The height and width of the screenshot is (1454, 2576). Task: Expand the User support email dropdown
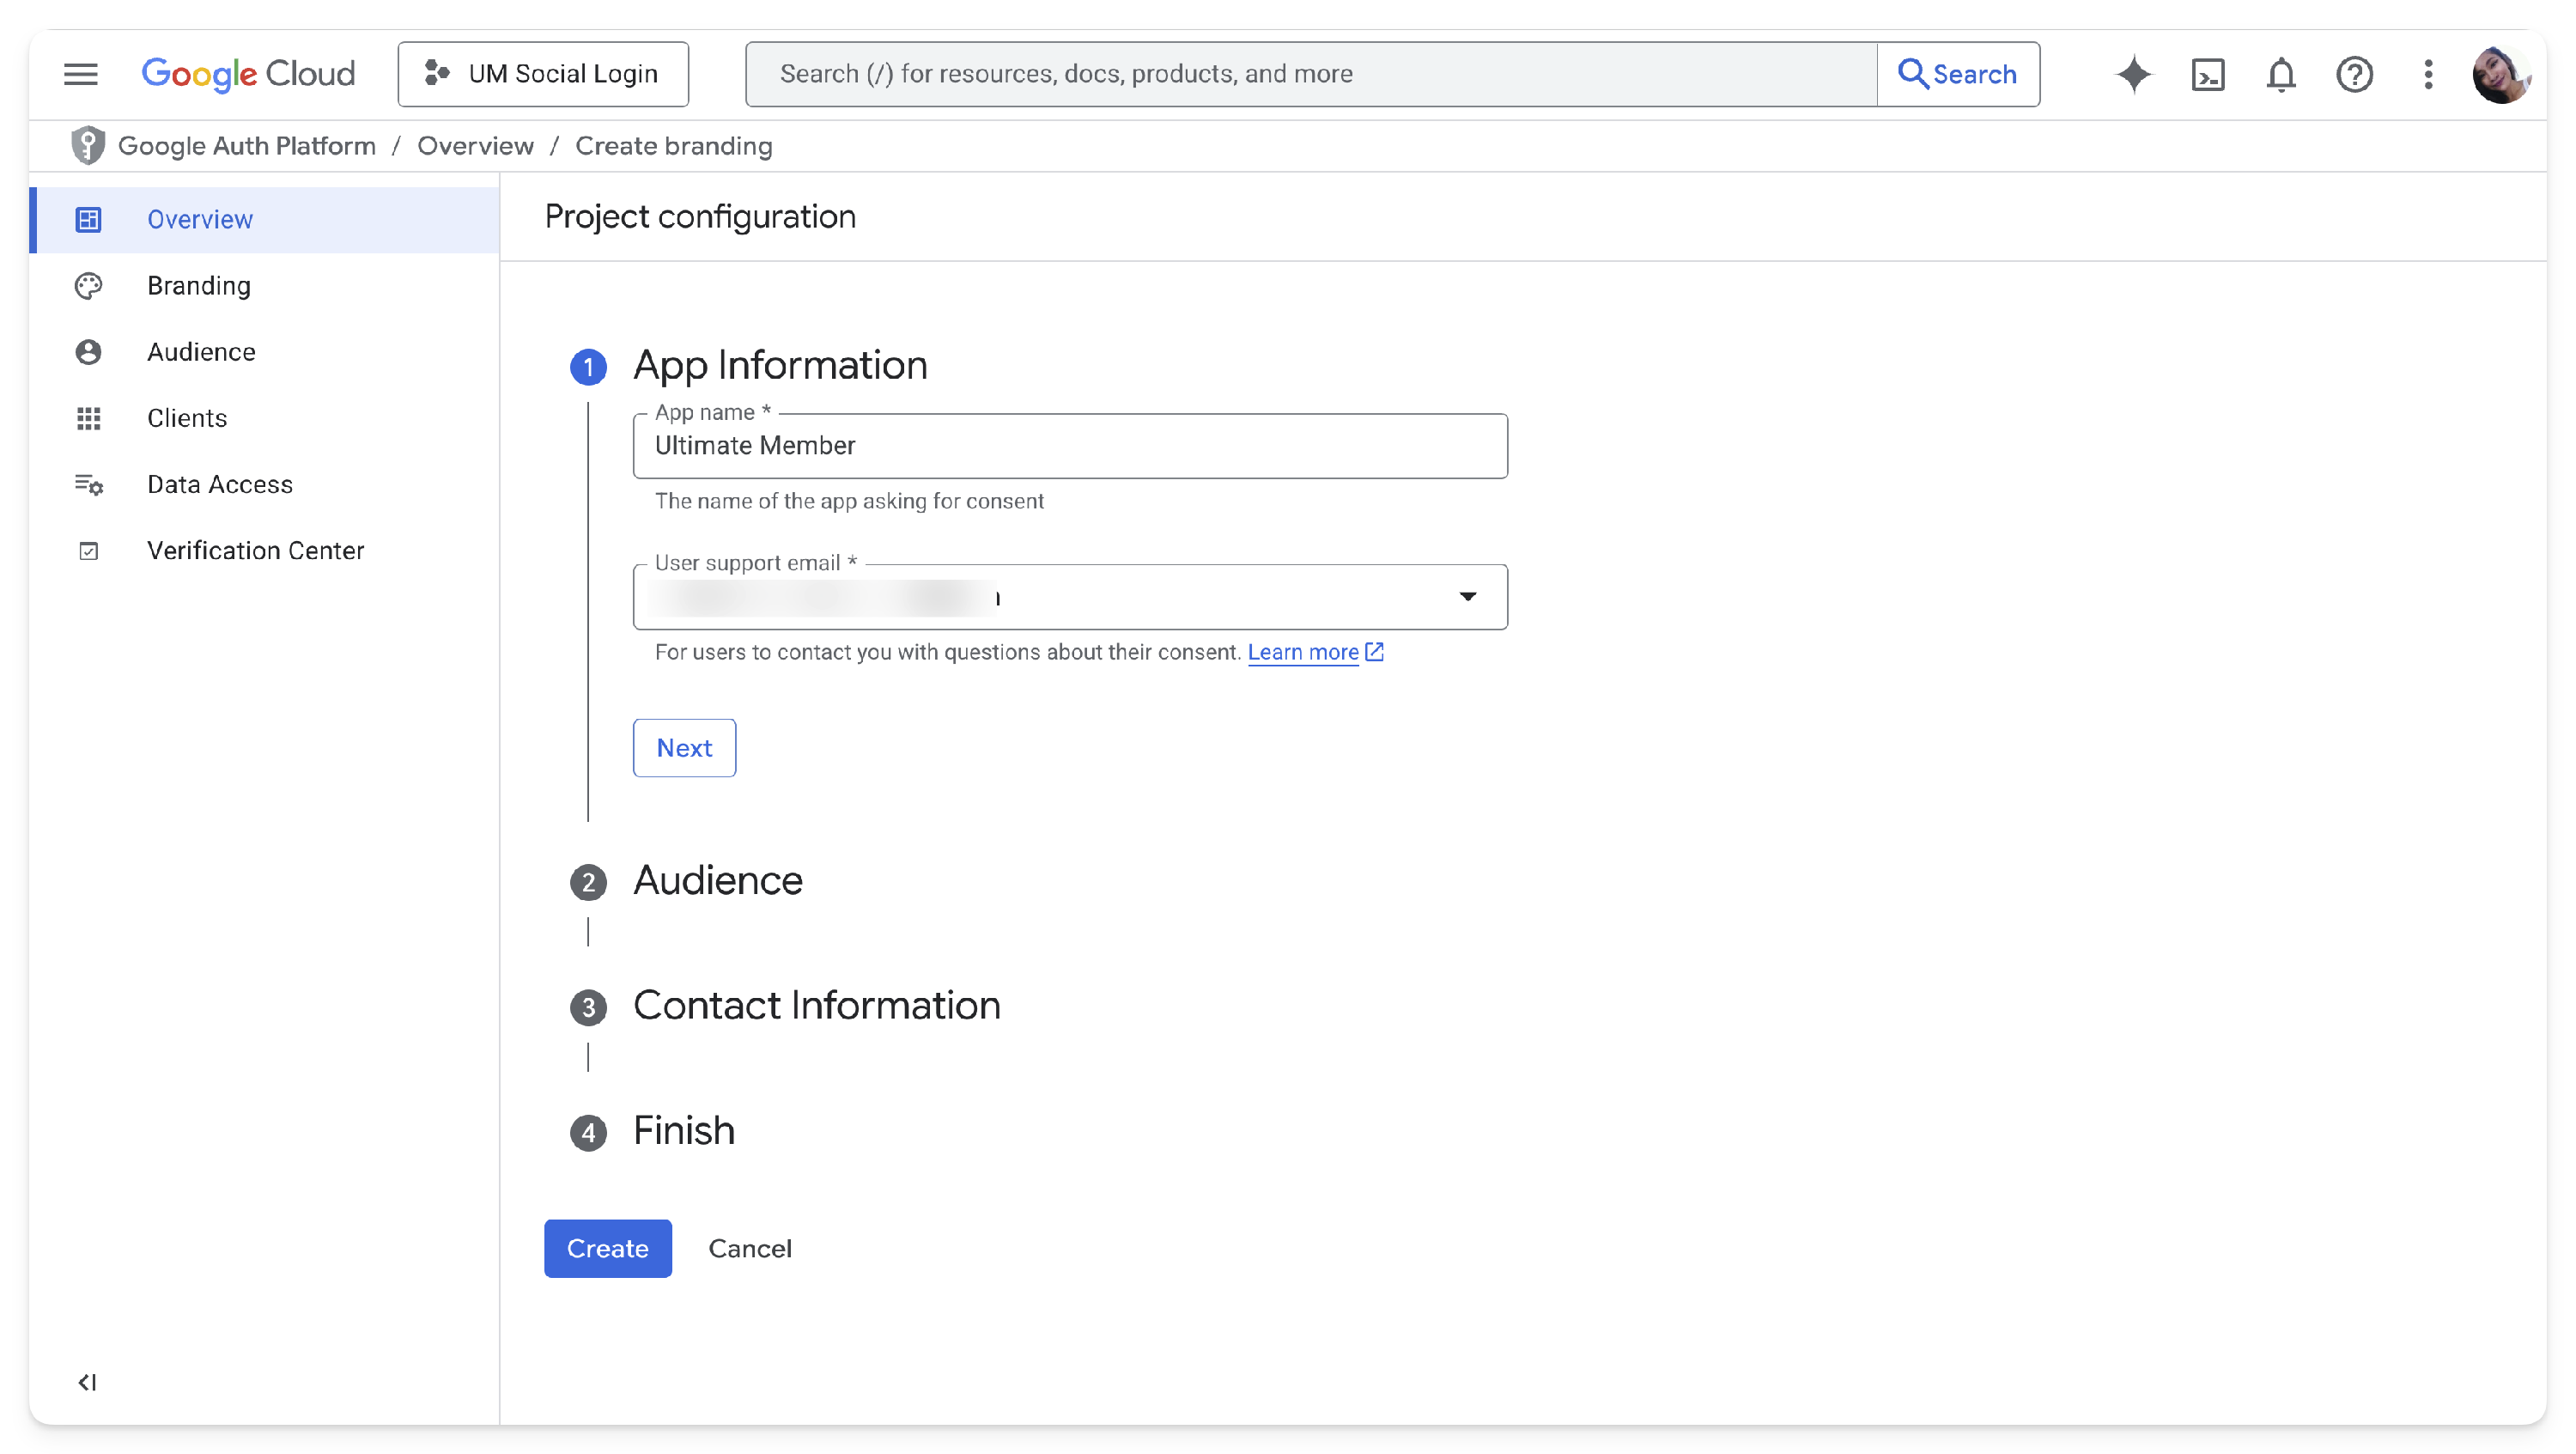1467,597
